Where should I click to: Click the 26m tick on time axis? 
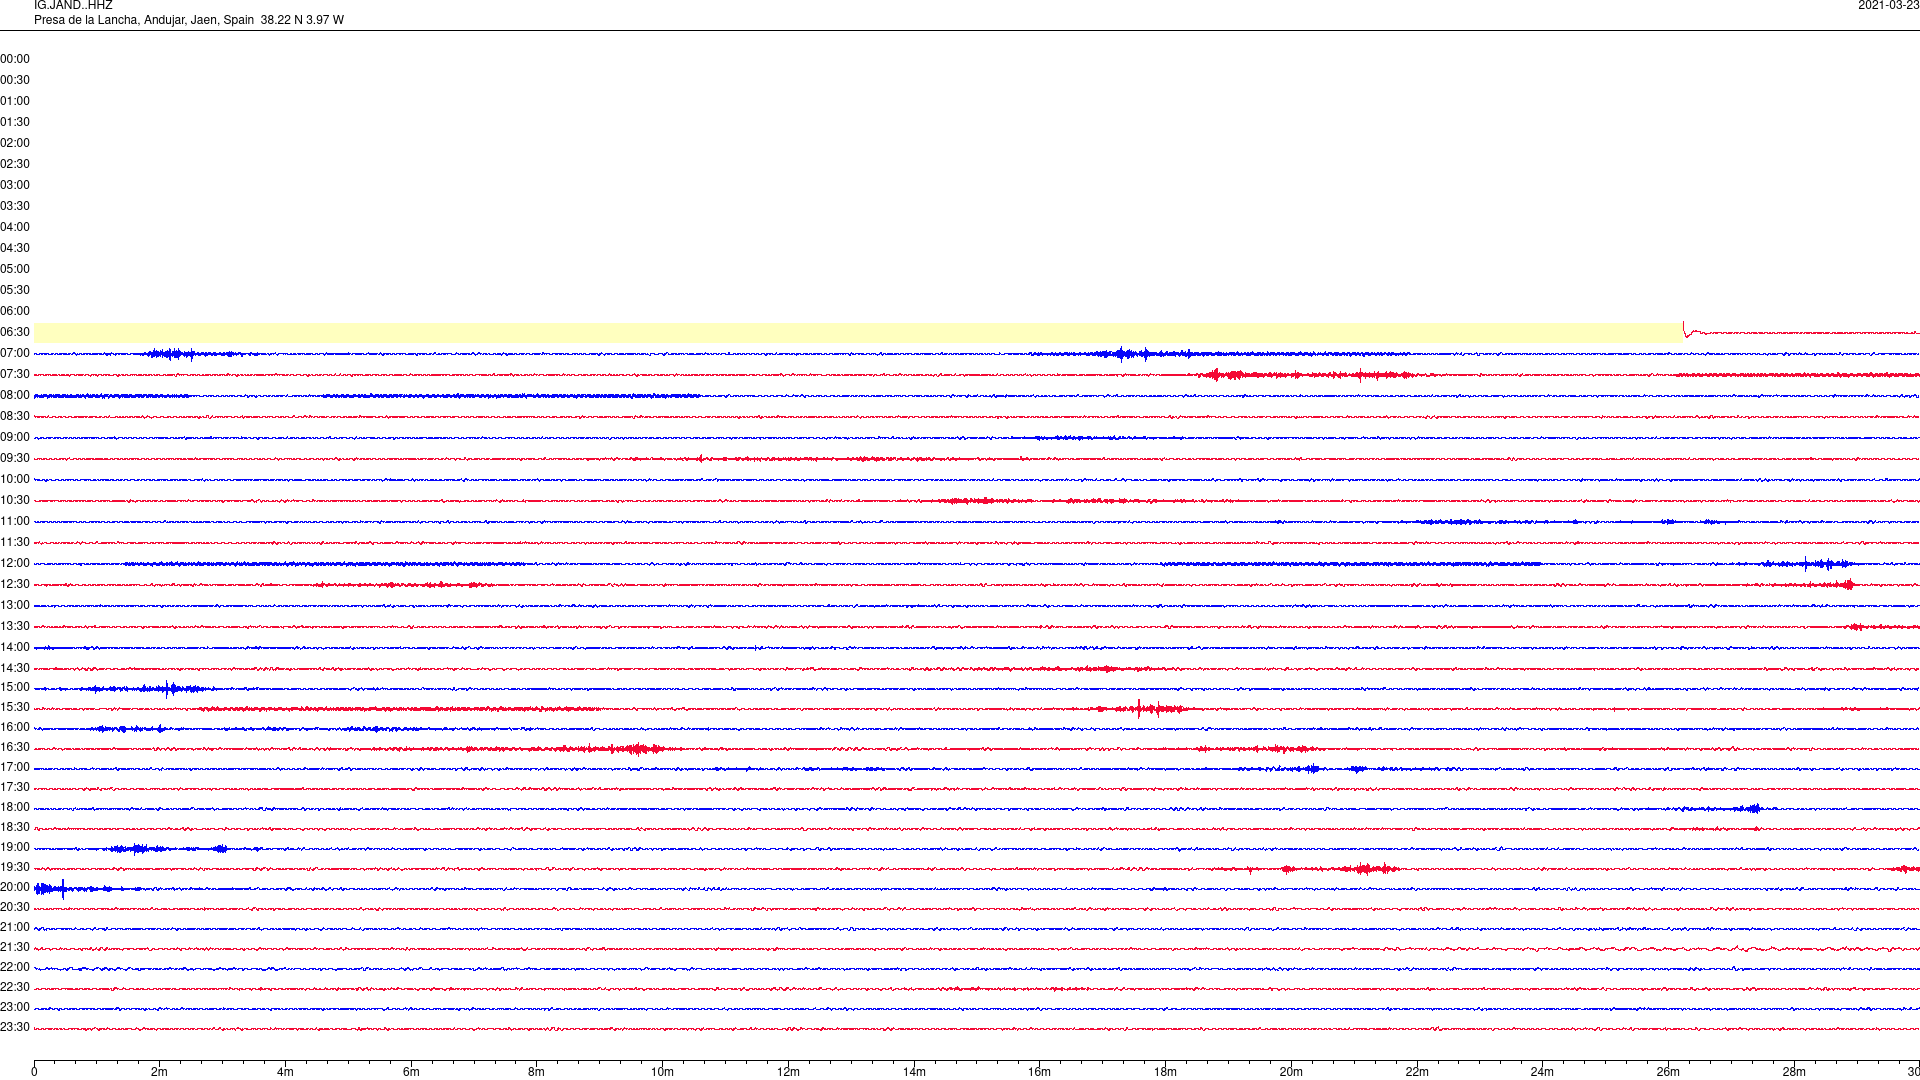[1668, 1072]
